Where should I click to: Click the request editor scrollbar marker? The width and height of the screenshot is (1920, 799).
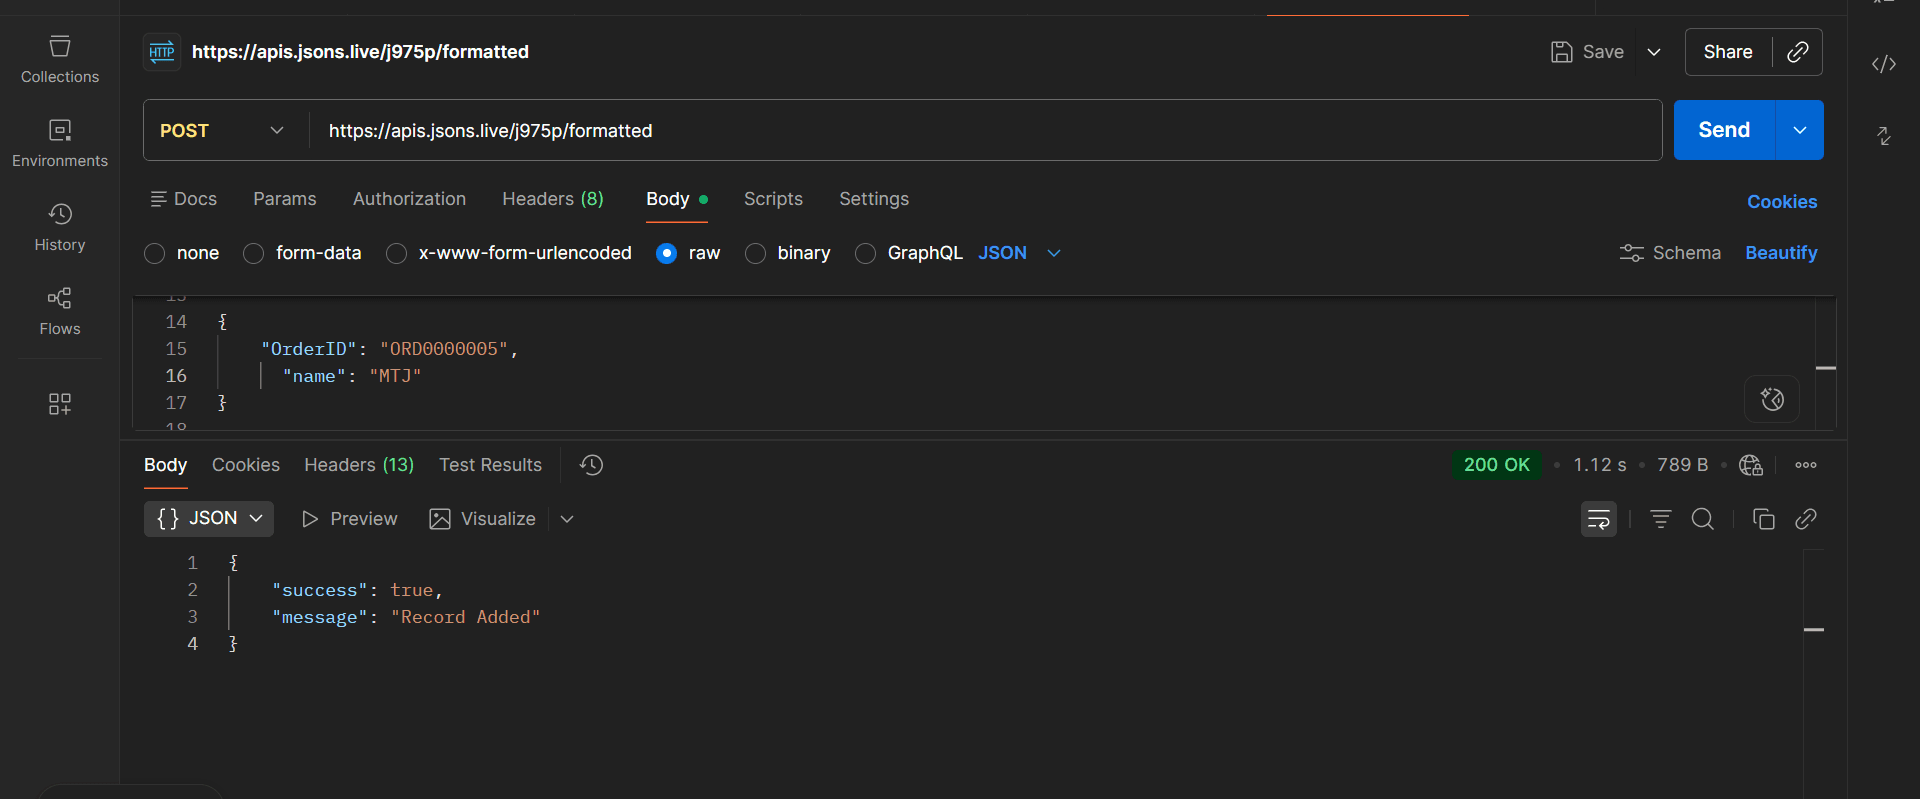[x=1826, y=368]
